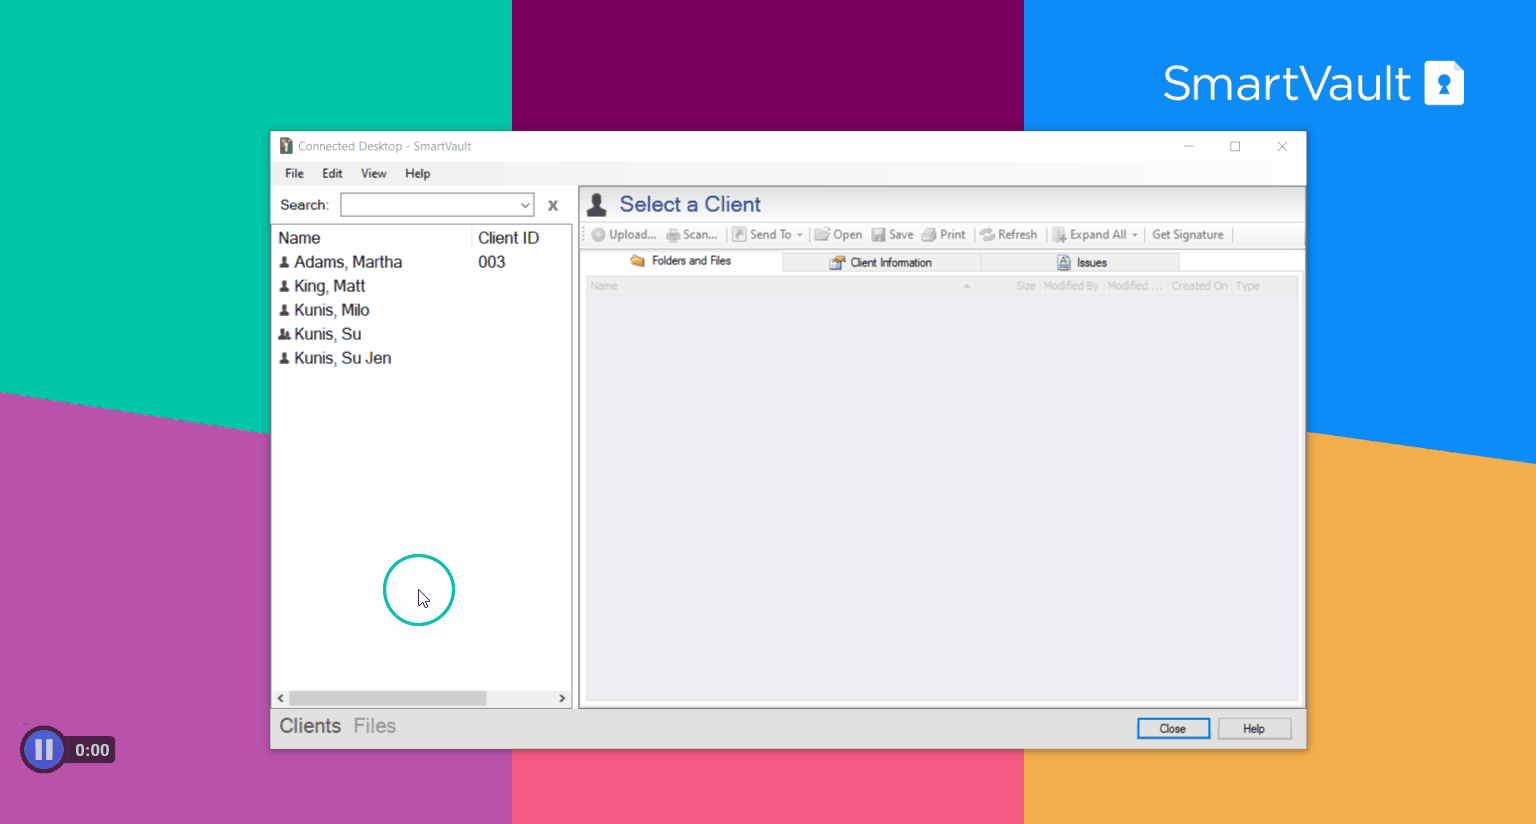Clear the search with the X button
The width and height of the screenshot is (1536, 824).
point(553,205)
